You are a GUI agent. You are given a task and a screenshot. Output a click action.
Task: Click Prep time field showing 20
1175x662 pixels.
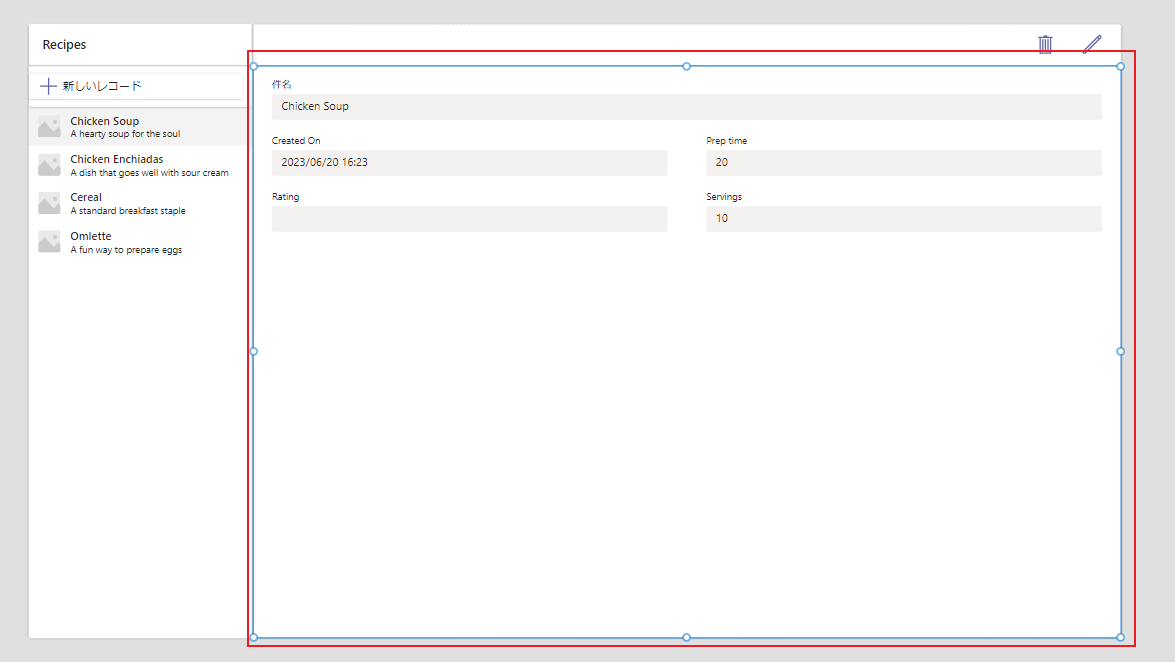(904, 163)
